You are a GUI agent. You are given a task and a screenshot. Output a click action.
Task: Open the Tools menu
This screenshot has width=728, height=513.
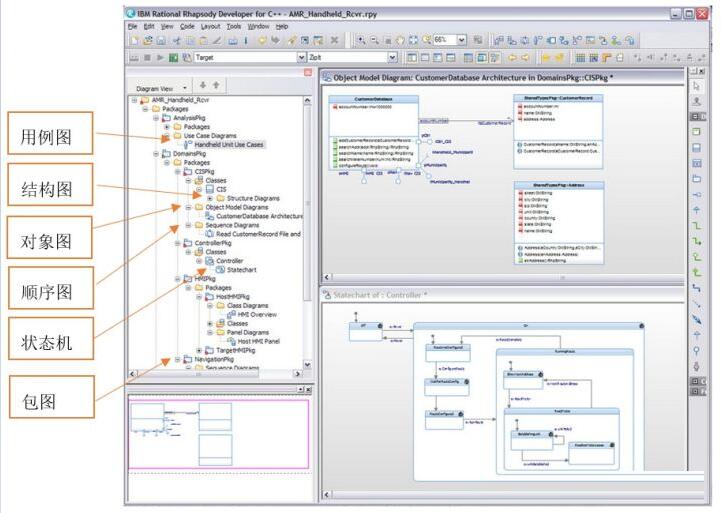coord(234,26)
